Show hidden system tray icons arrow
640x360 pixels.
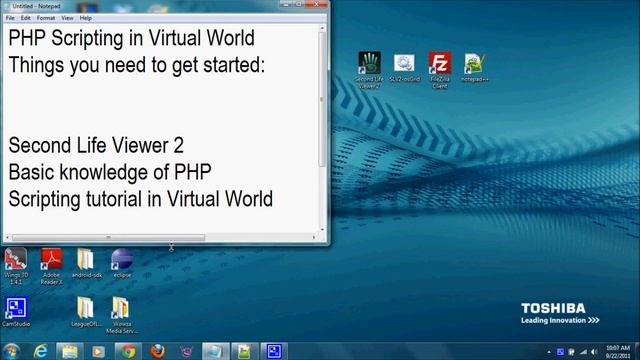[549, 352]
